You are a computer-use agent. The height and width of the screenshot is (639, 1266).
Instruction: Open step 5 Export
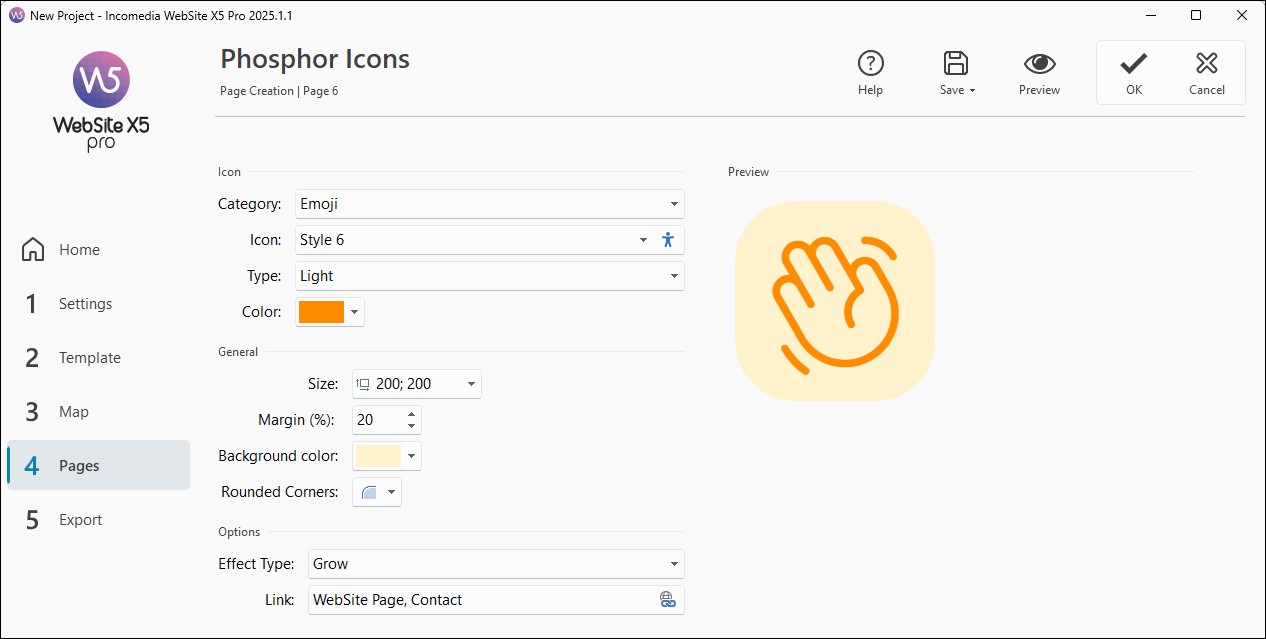(98, 520)
